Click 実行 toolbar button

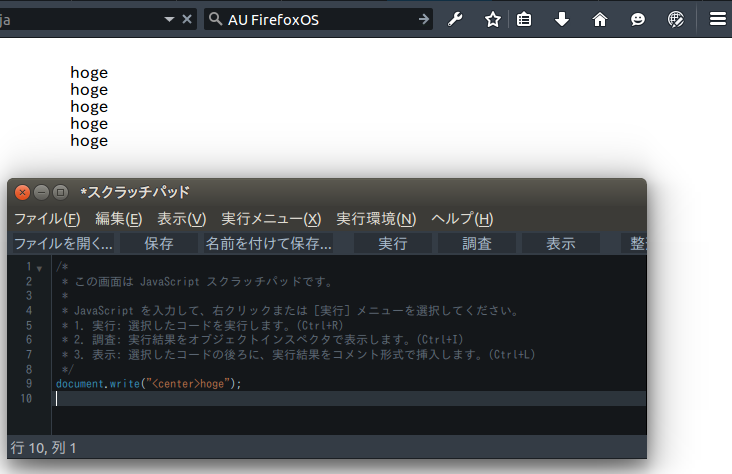pos(393,243)
